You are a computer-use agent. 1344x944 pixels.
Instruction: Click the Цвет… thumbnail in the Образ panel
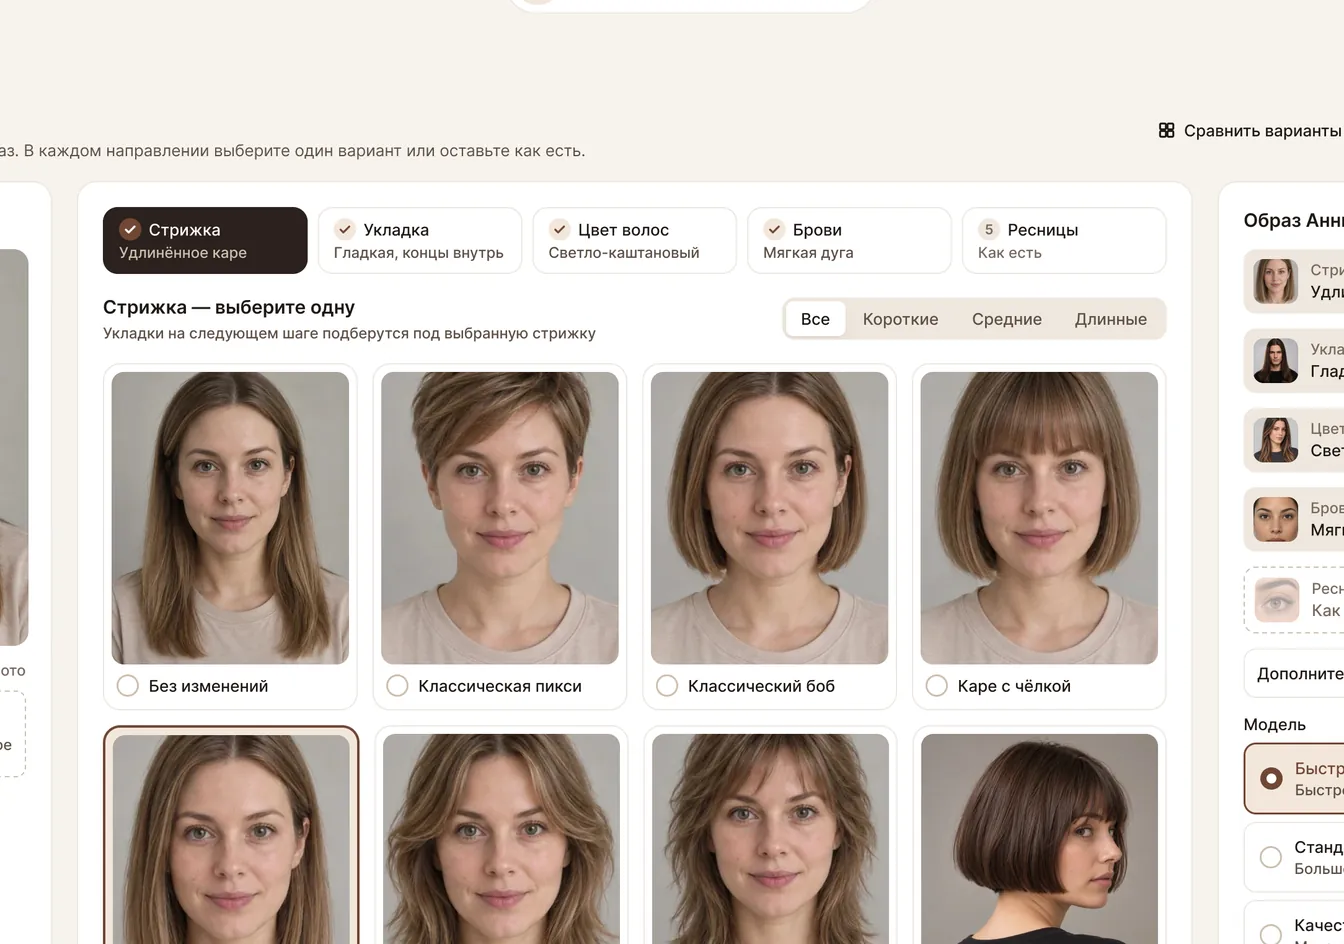click(x=1276, y=440)
